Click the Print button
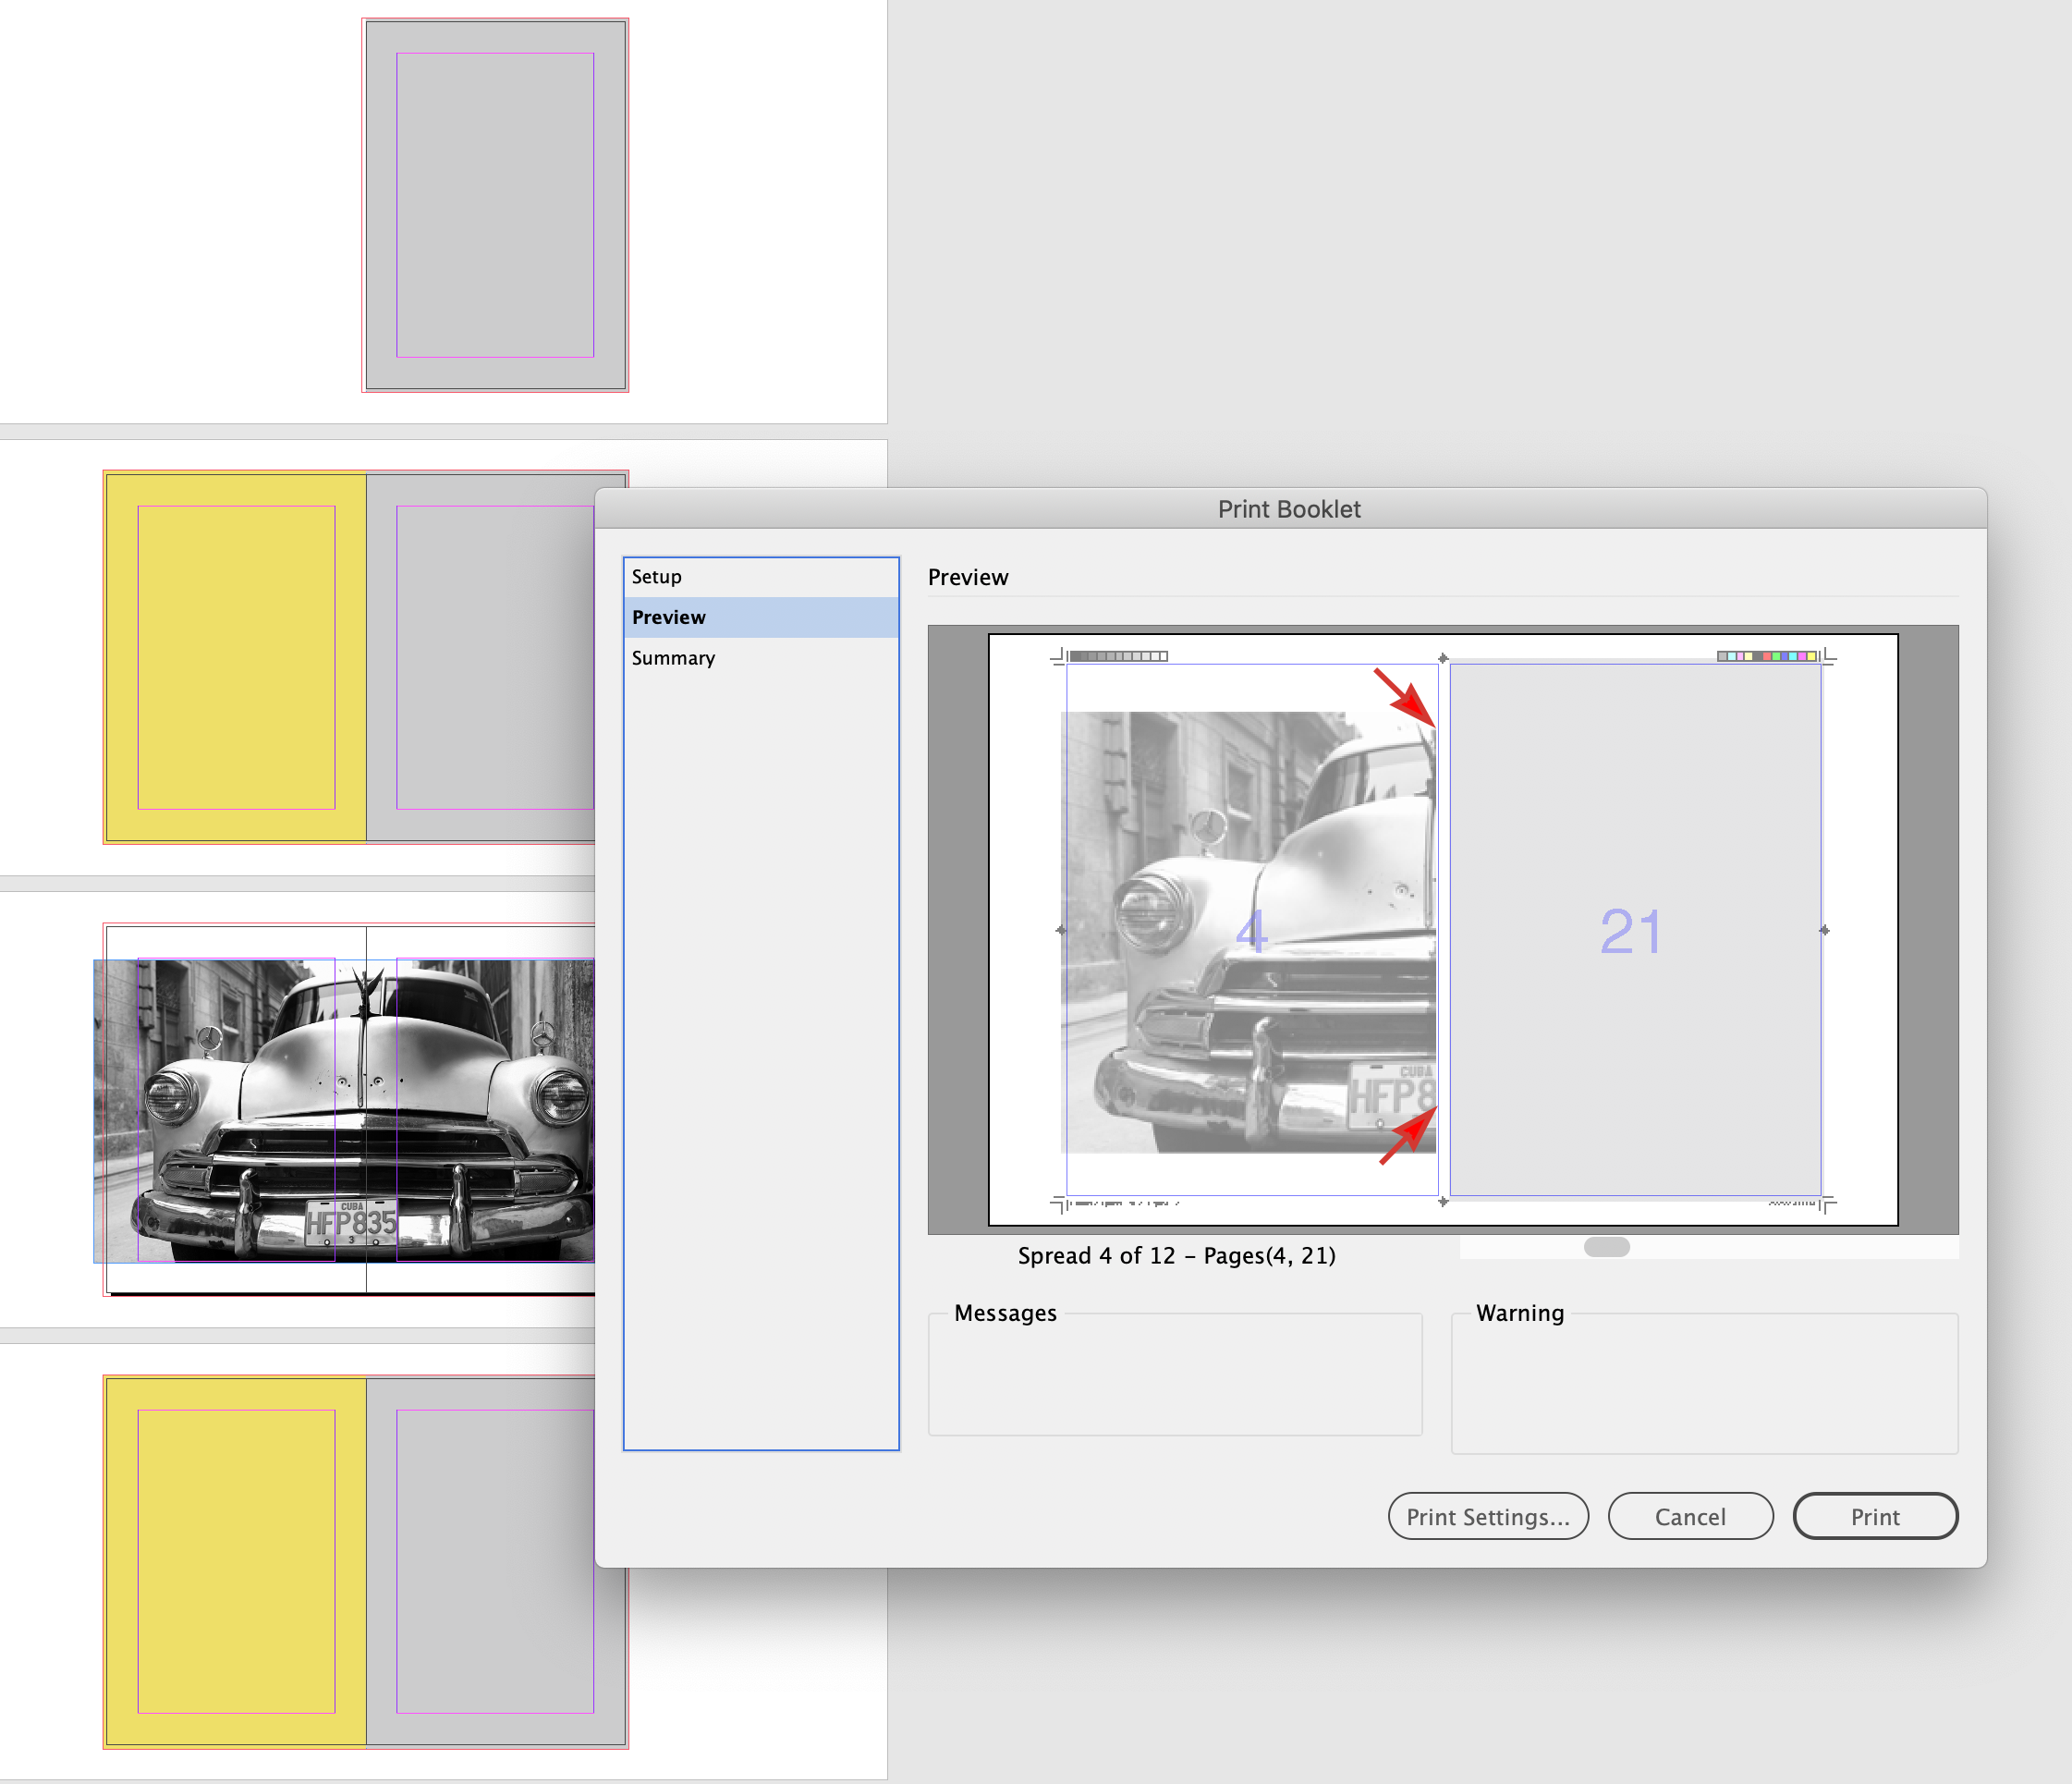 pyautogui.click(x=1874, y=1516)
